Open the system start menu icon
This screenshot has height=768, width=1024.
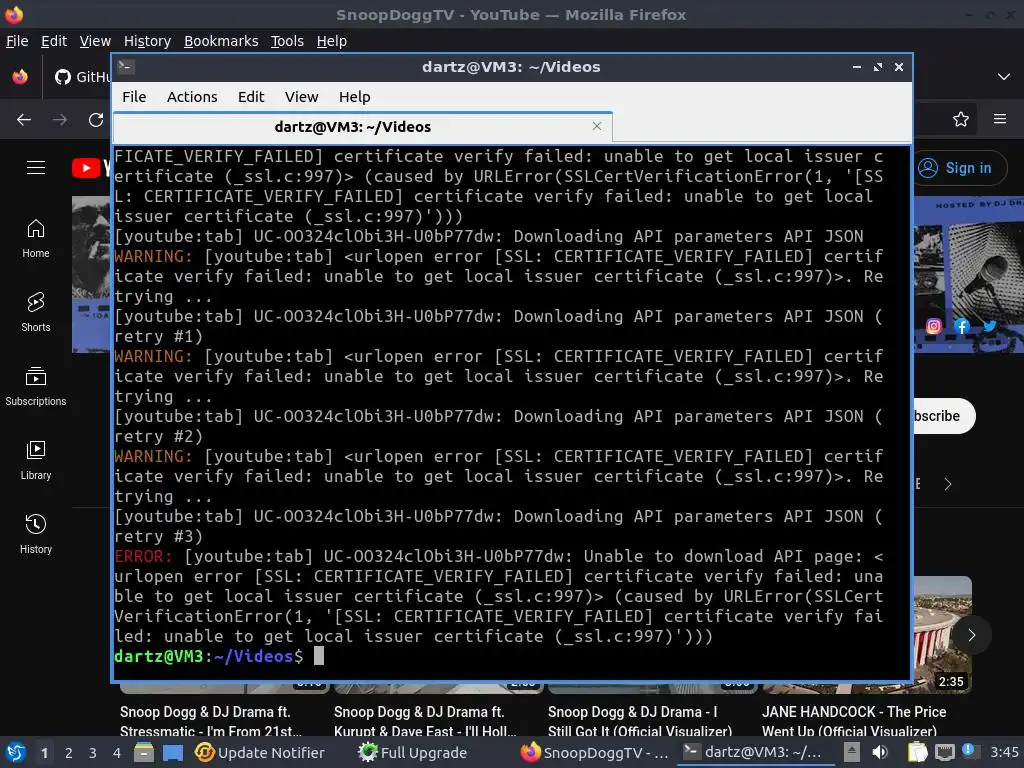pos(16,753)
